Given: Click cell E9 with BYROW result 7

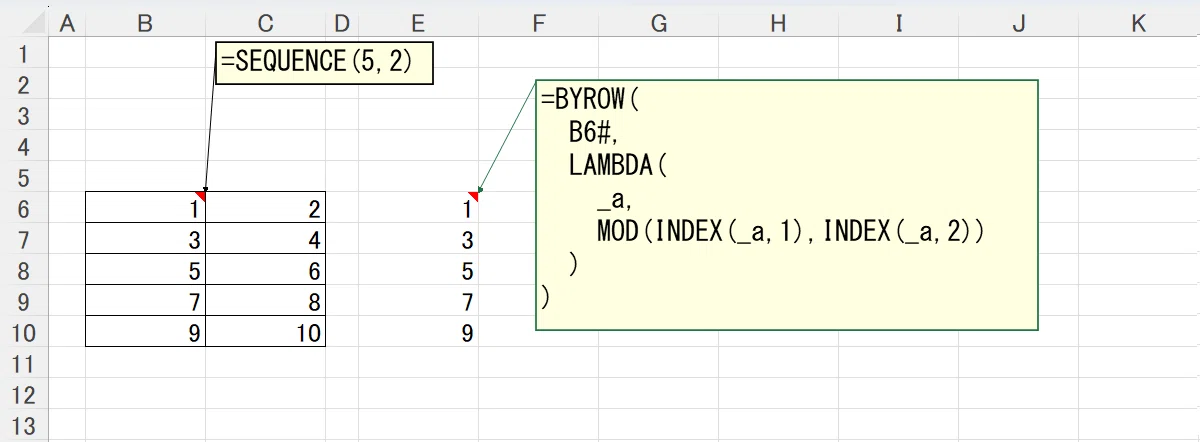Looking at the screenshot, I should (419, 301).
